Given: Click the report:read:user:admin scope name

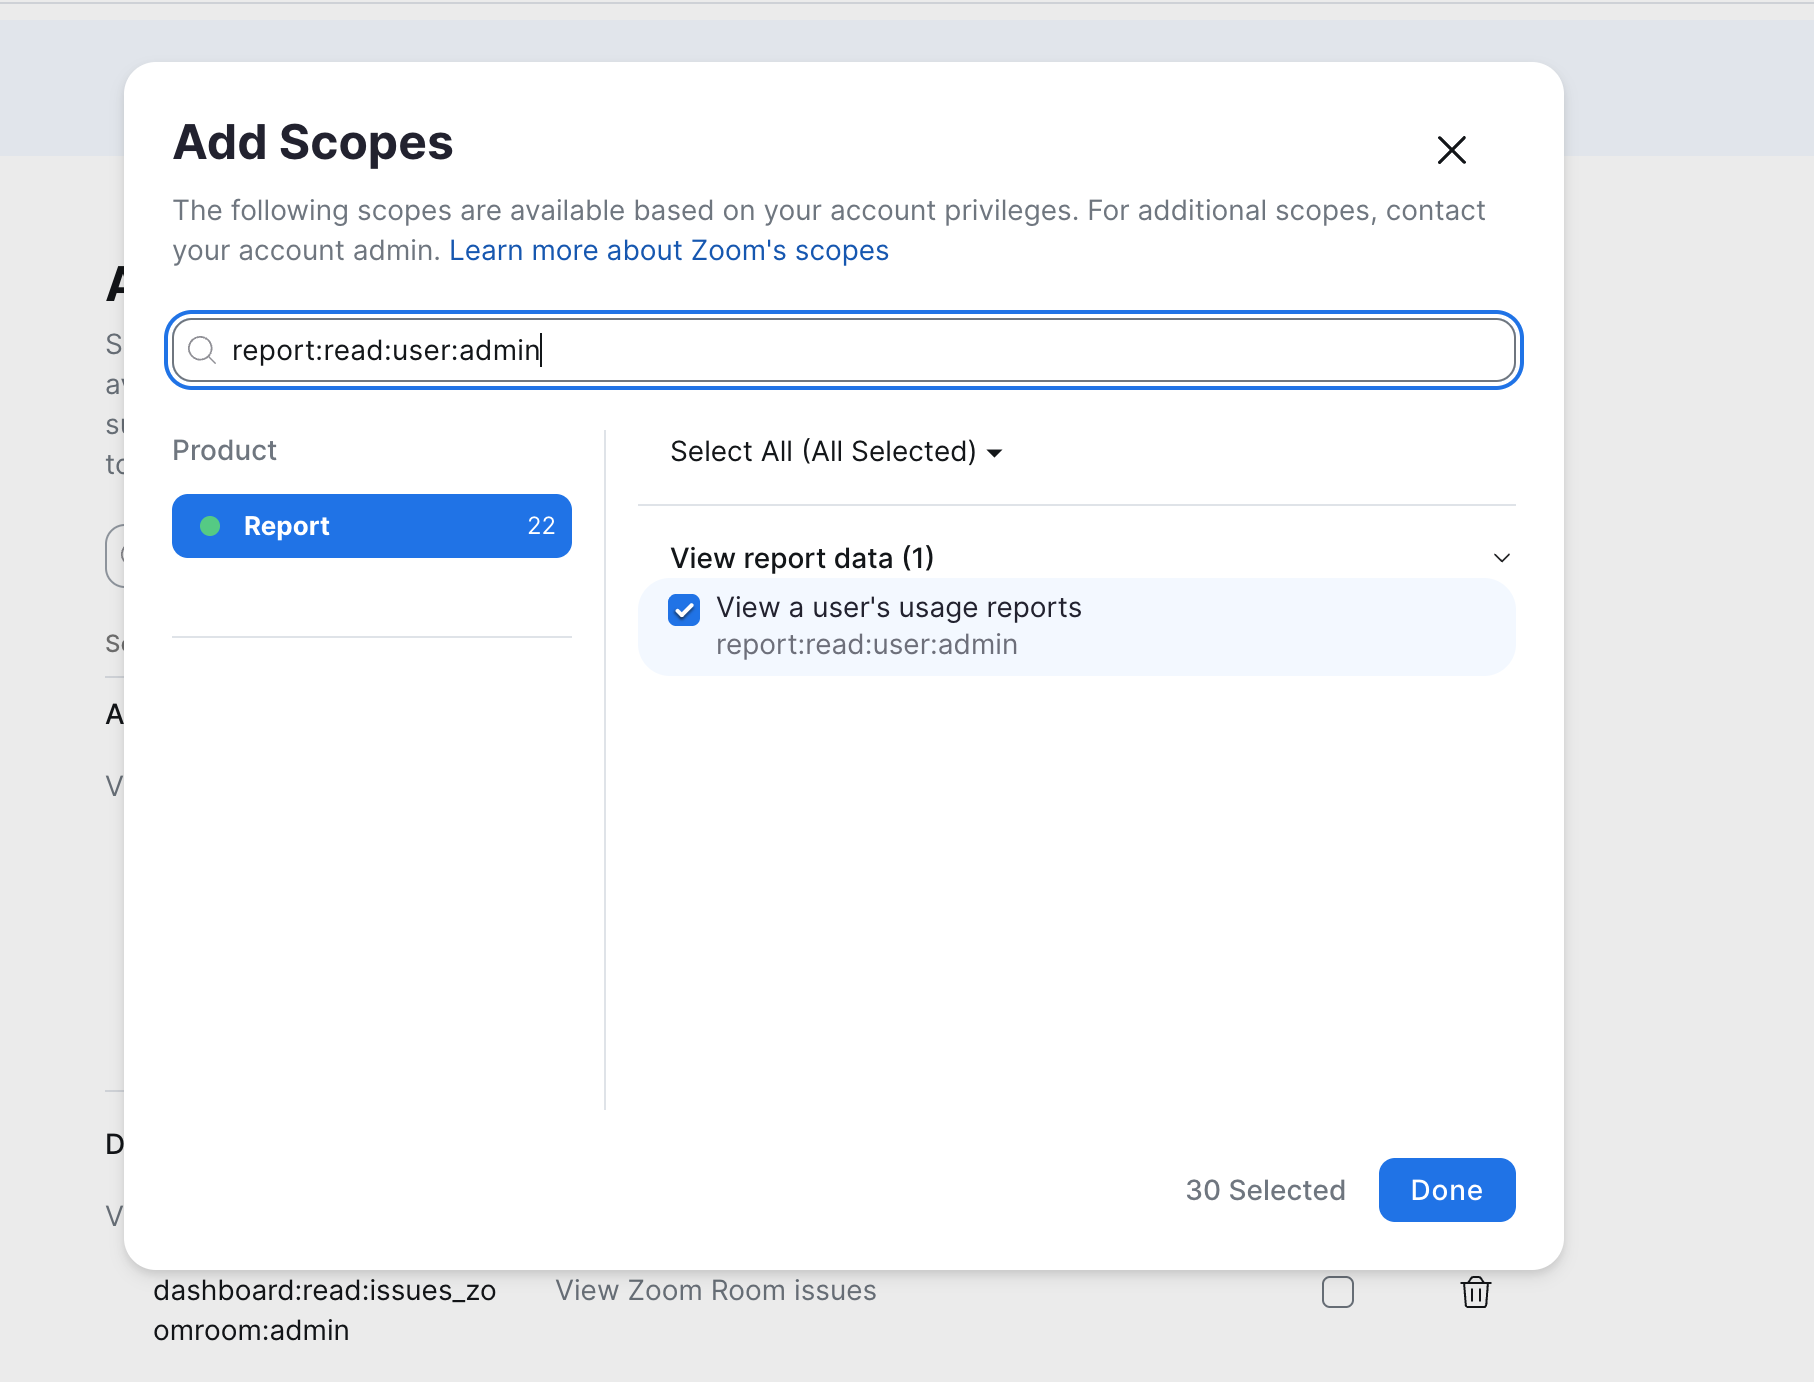Looking at the screenshot, I should pos(867,645).
